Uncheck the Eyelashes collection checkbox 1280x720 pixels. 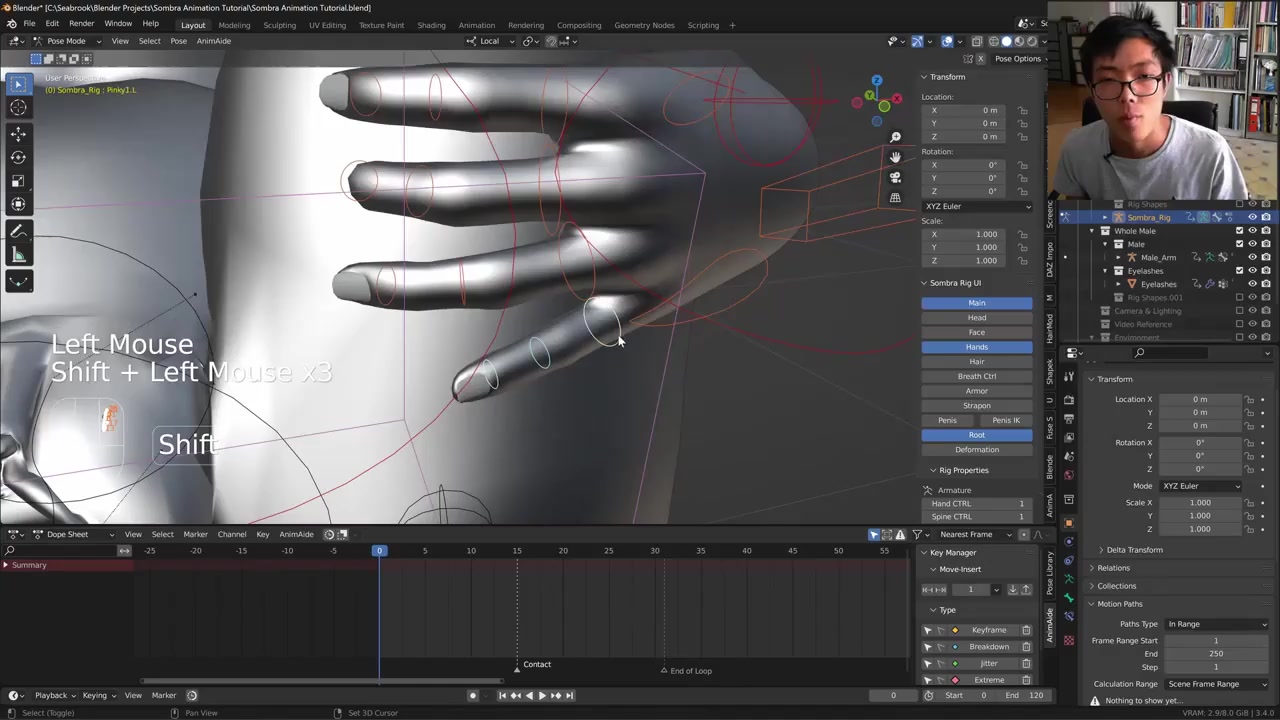click(1239, 271)
